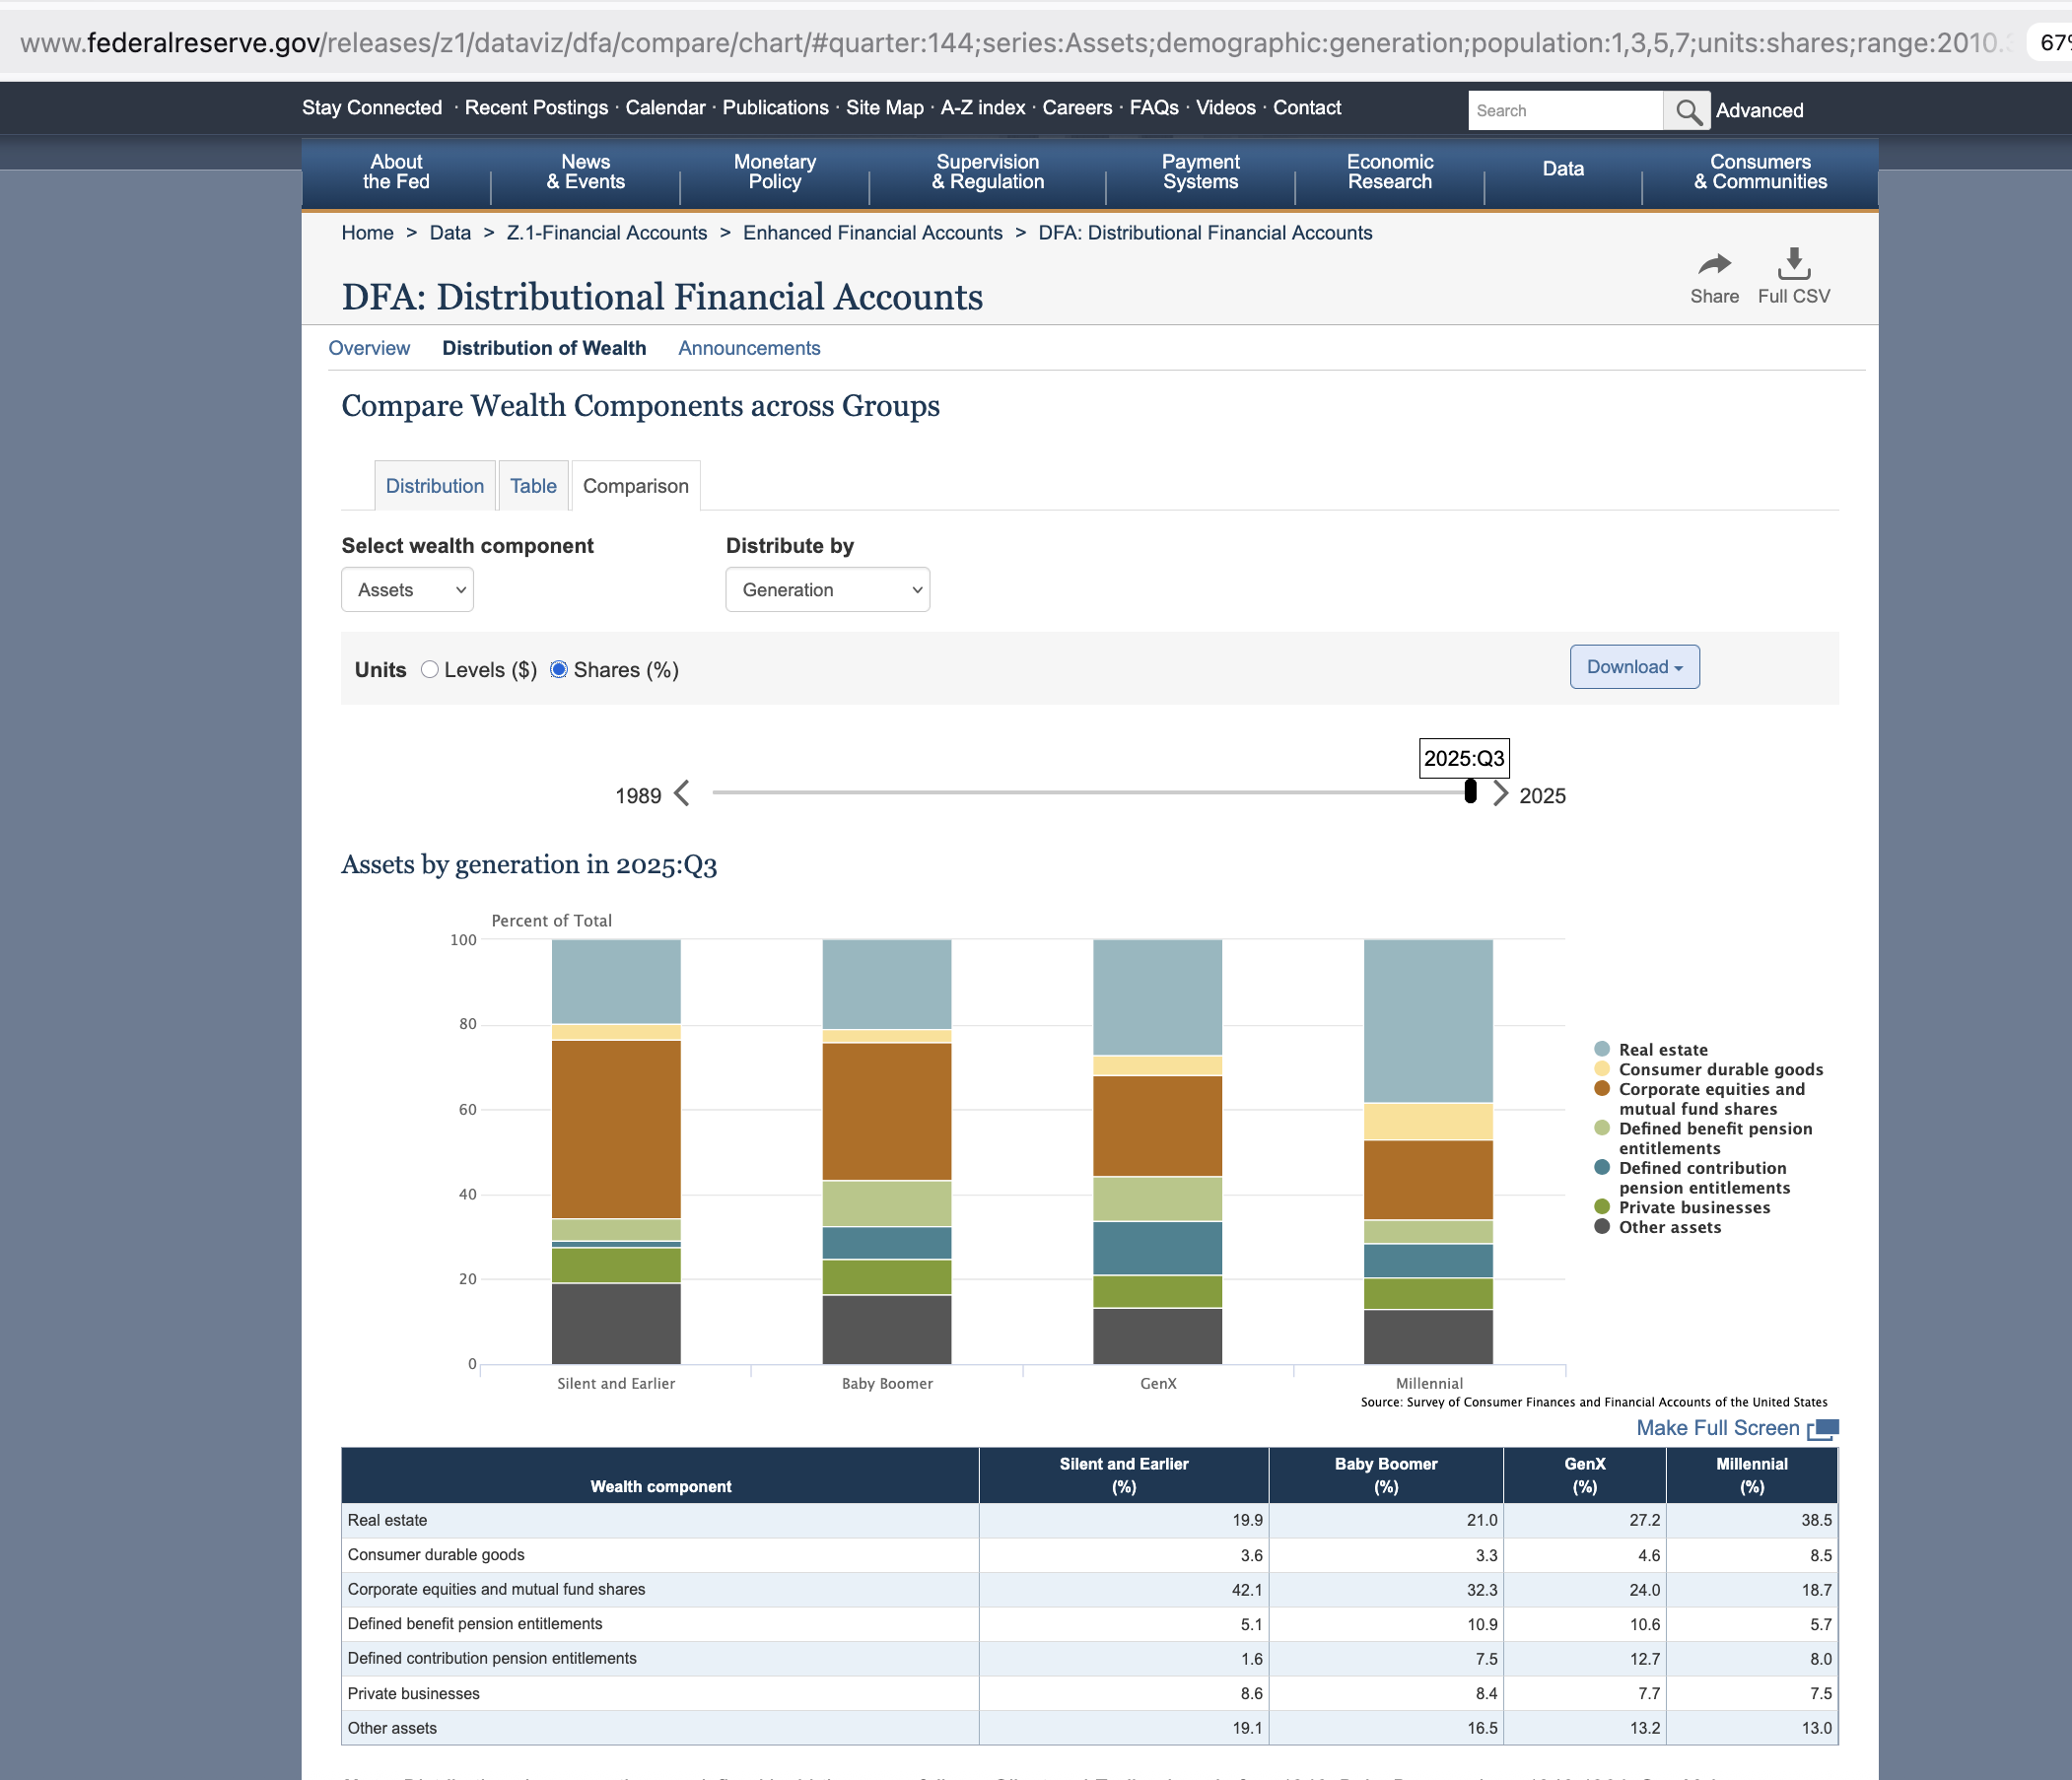Open the Enhanced Financial Accounts breadcrumb link
This screenshot has height=1780, width=2072.
coord(872,233)
